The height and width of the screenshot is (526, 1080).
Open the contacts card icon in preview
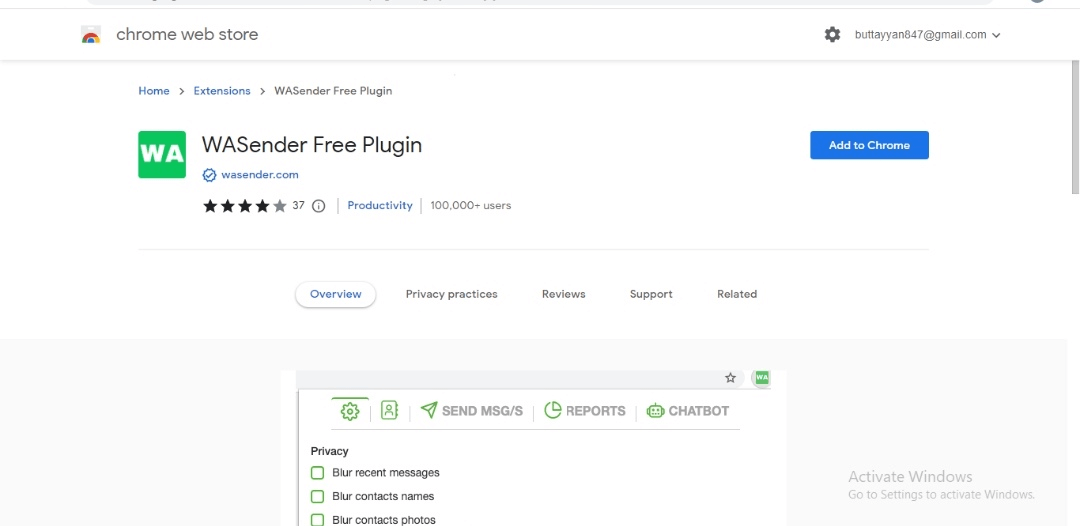(x=389, y=410)
